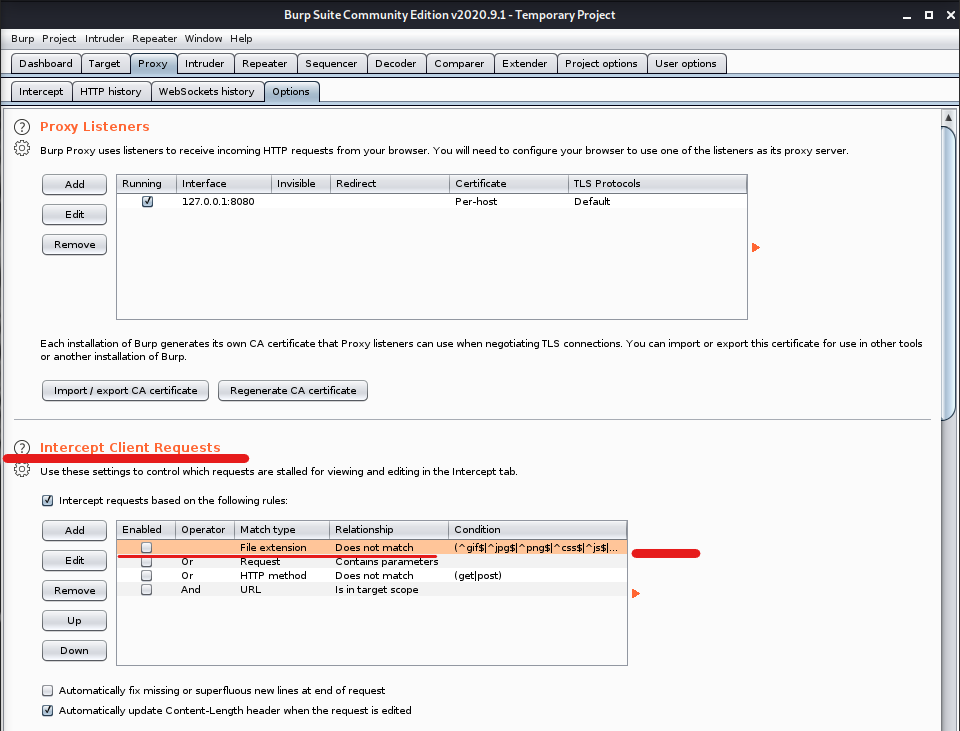960x731 pixels.
Task: Click Condition column header in rules table
Action: [538, 530]
